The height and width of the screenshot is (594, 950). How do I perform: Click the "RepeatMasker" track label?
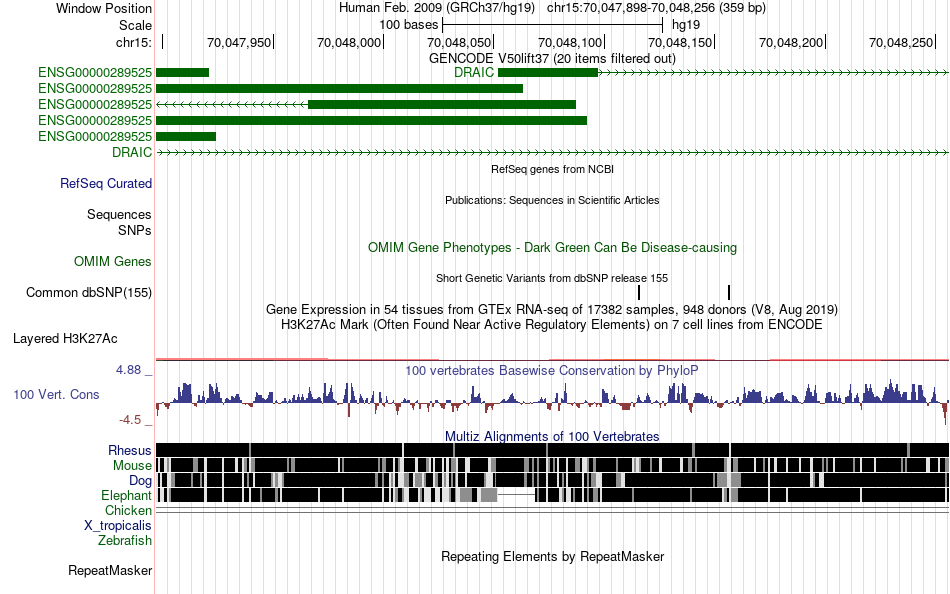[110, 570]
